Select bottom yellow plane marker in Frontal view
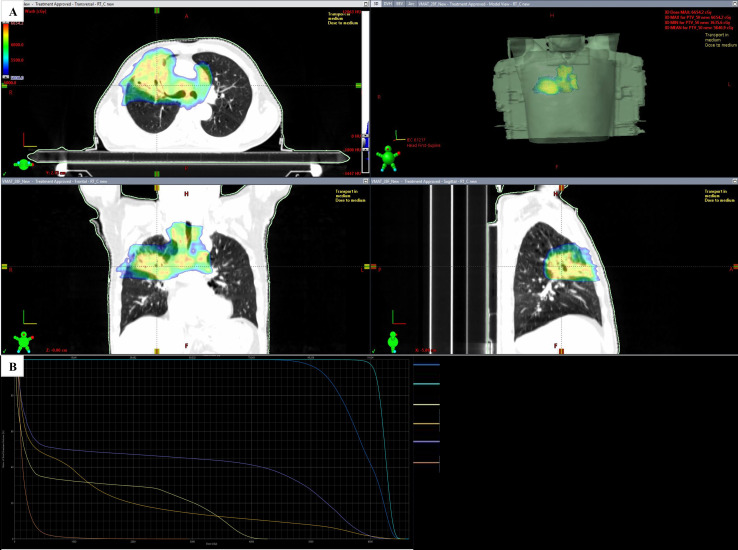This screenshot has width=738, height=550. pyautogui.click(x=157, y=351)
